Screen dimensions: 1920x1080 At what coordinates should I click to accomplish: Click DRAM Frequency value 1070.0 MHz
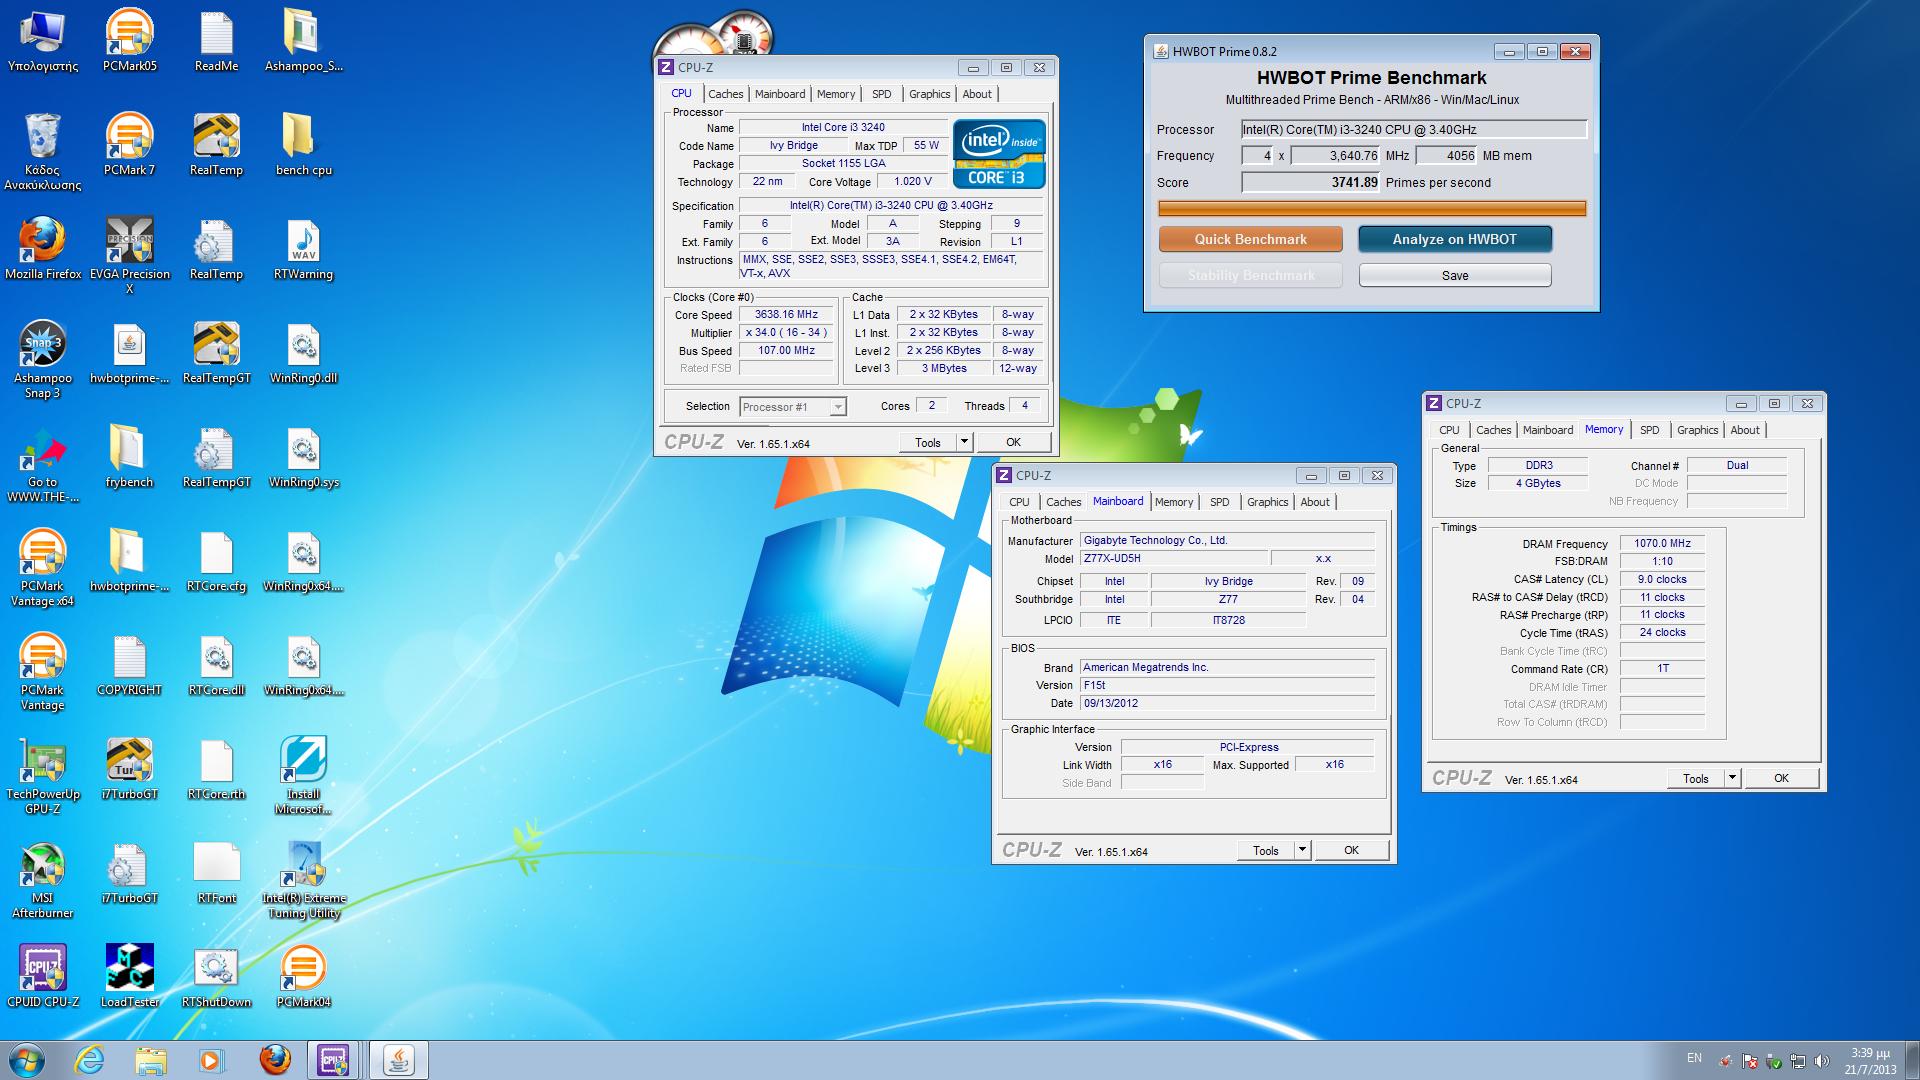click(x=1662, y=543)
